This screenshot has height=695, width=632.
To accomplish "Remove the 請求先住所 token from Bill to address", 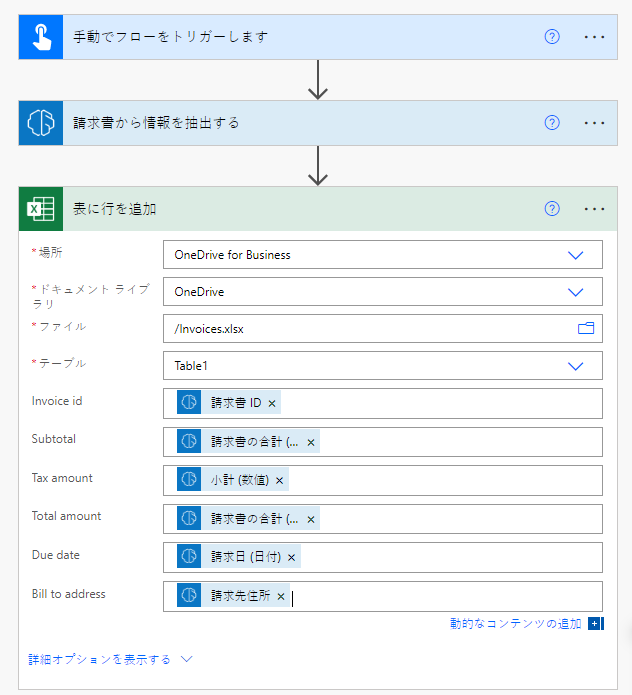I will pos(281,597).
